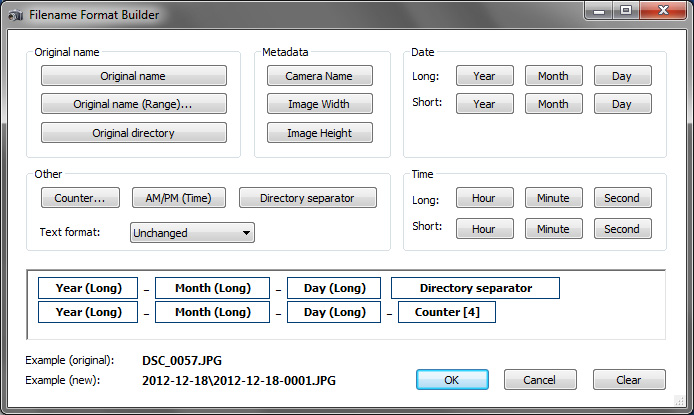Select Directory separator token in format line
This screenshot has height=415, width=694.
click(475, 288)
